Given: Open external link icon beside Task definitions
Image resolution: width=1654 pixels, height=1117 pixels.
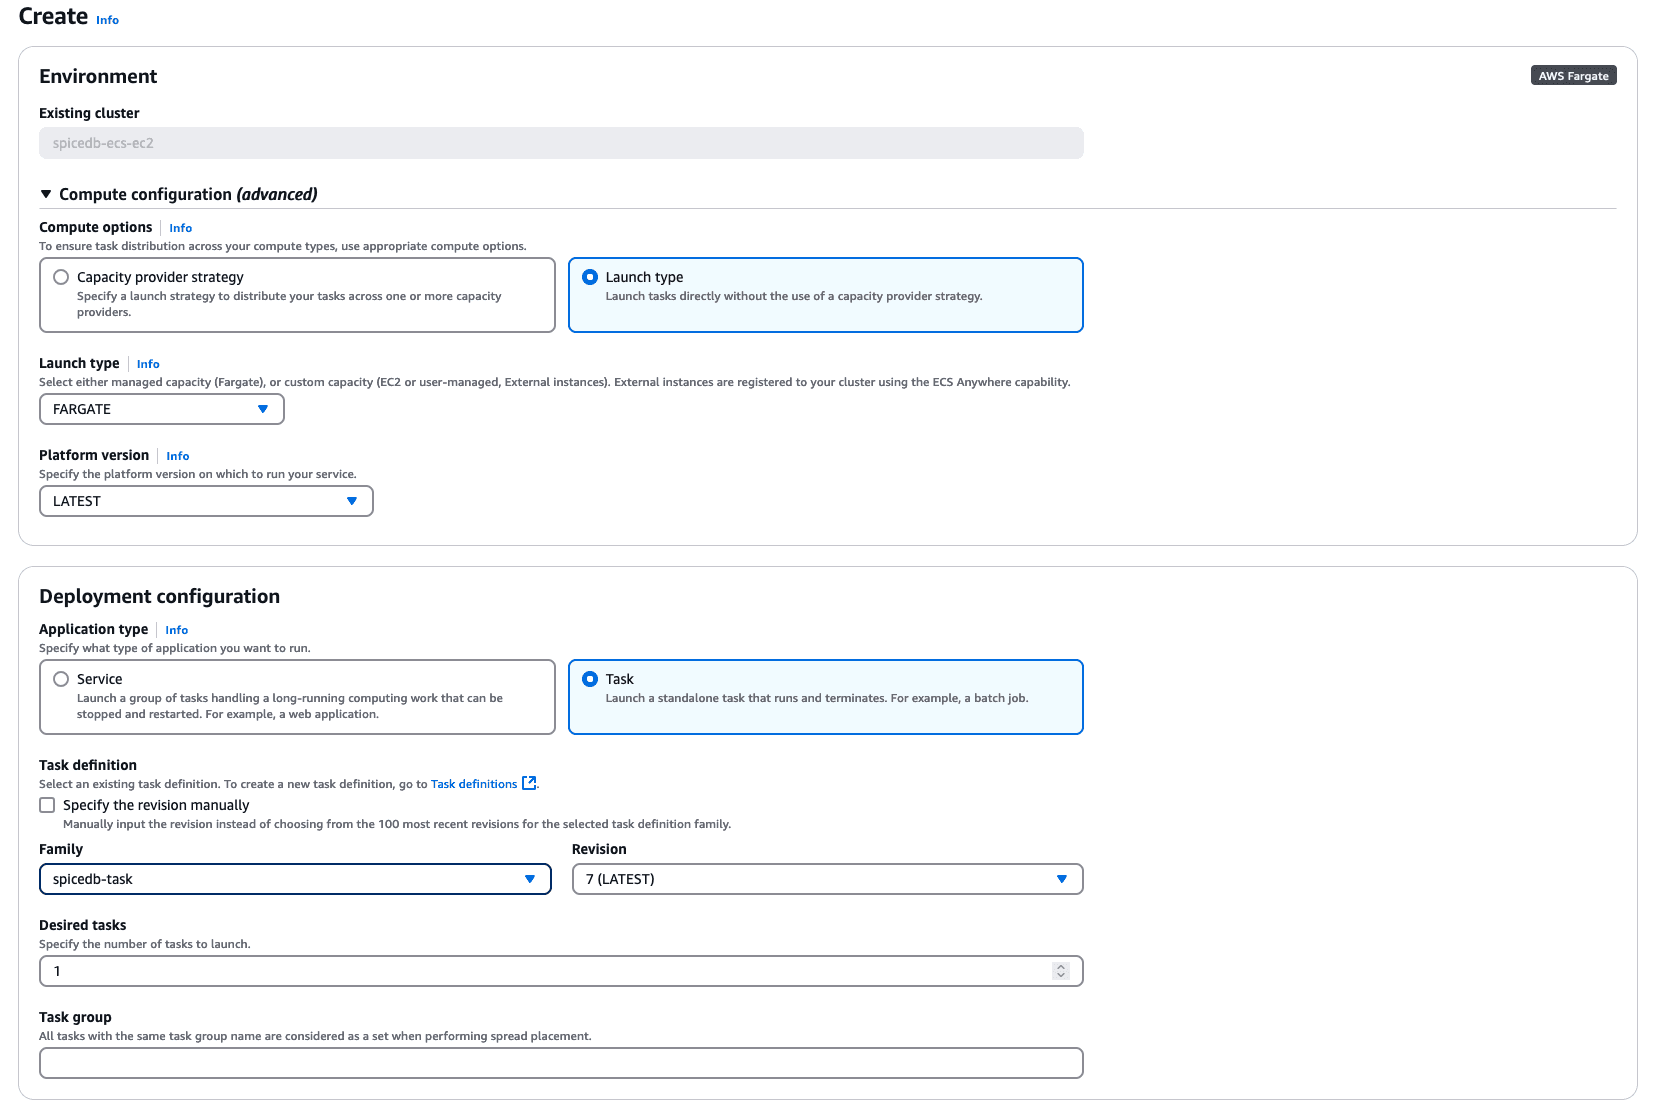Looking at the screenshot, I should 529,783.
